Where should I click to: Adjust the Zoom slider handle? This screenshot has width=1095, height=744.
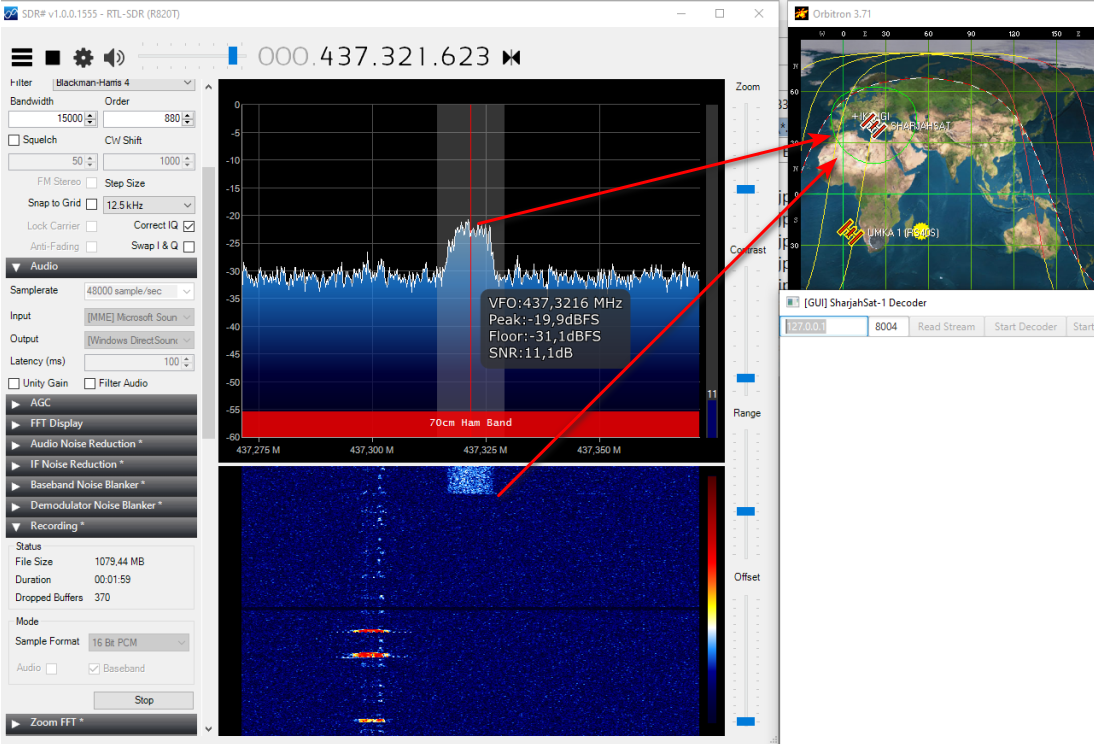(745, 188)
